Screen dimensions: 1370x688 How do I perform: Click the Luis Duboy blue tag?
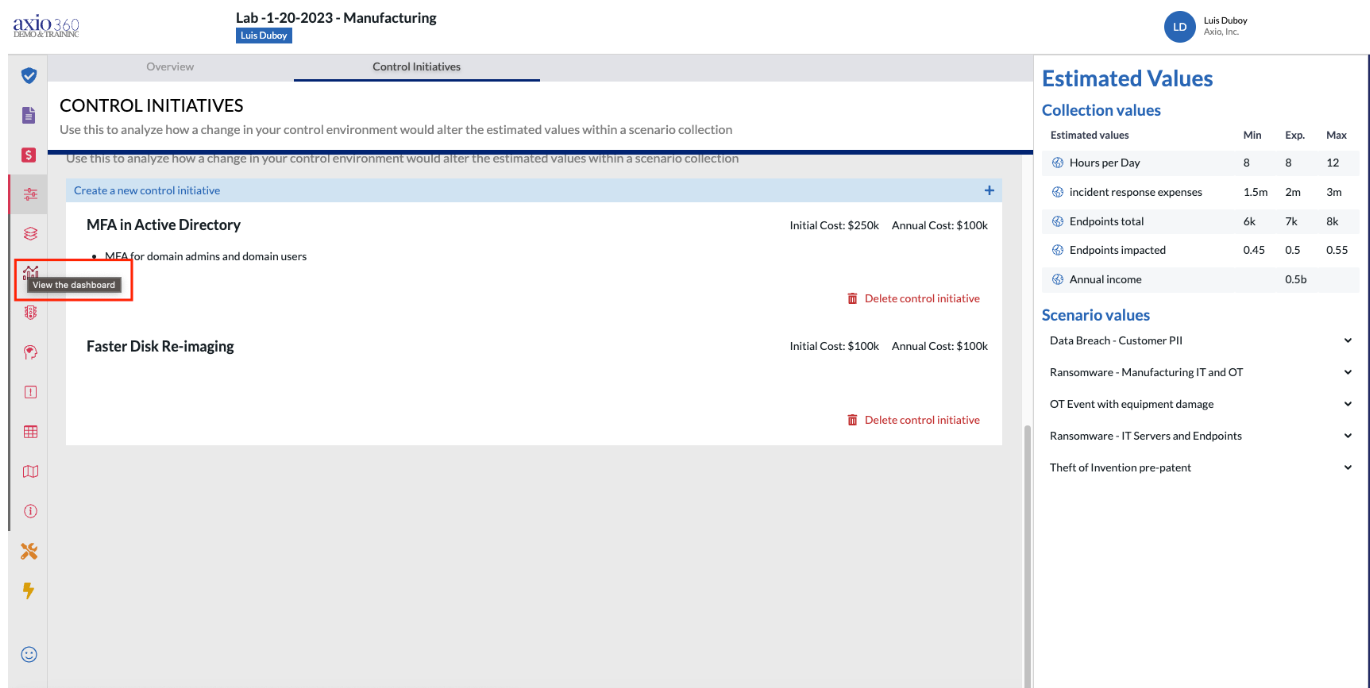coord(264,35)
